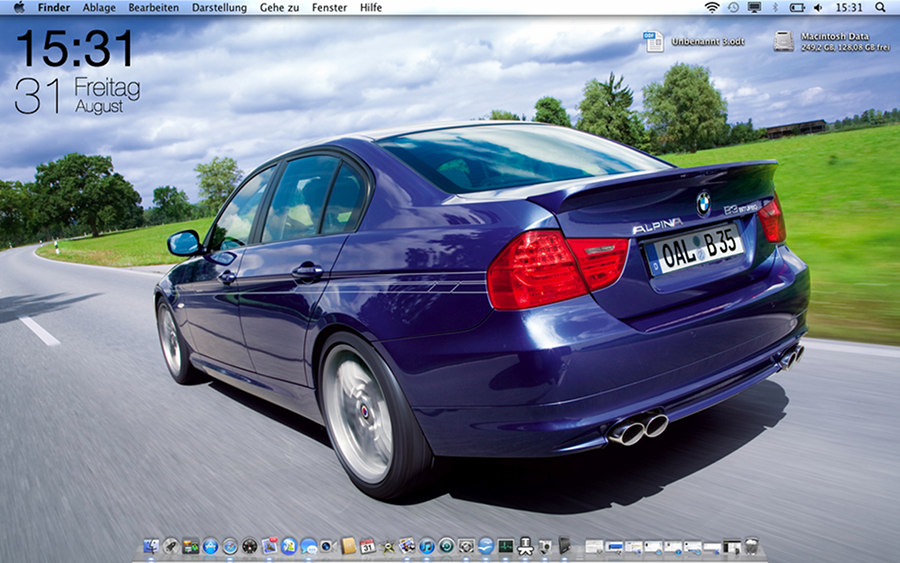This screenshot has width=900, height=563.
Task: Launch OpenOffice seagull icon in Dock
Action: 486,546
